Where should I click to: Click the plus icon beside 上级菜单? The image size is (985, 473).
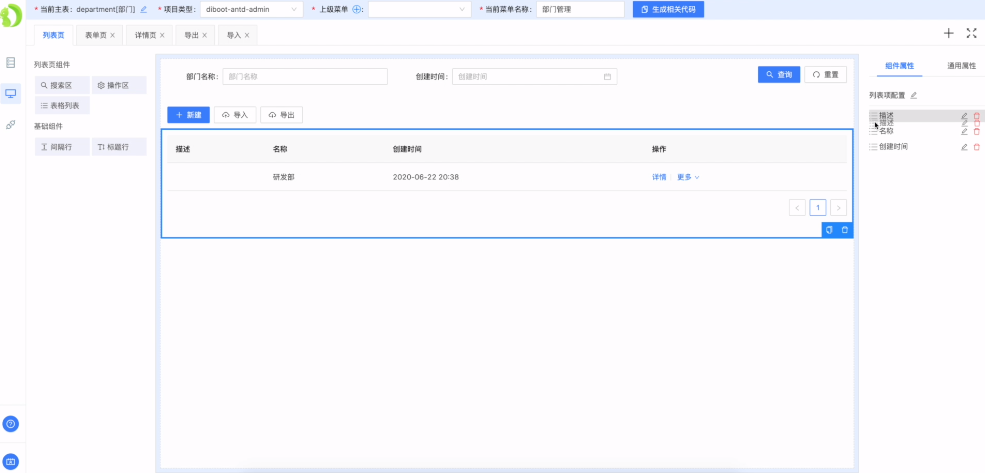358,9
